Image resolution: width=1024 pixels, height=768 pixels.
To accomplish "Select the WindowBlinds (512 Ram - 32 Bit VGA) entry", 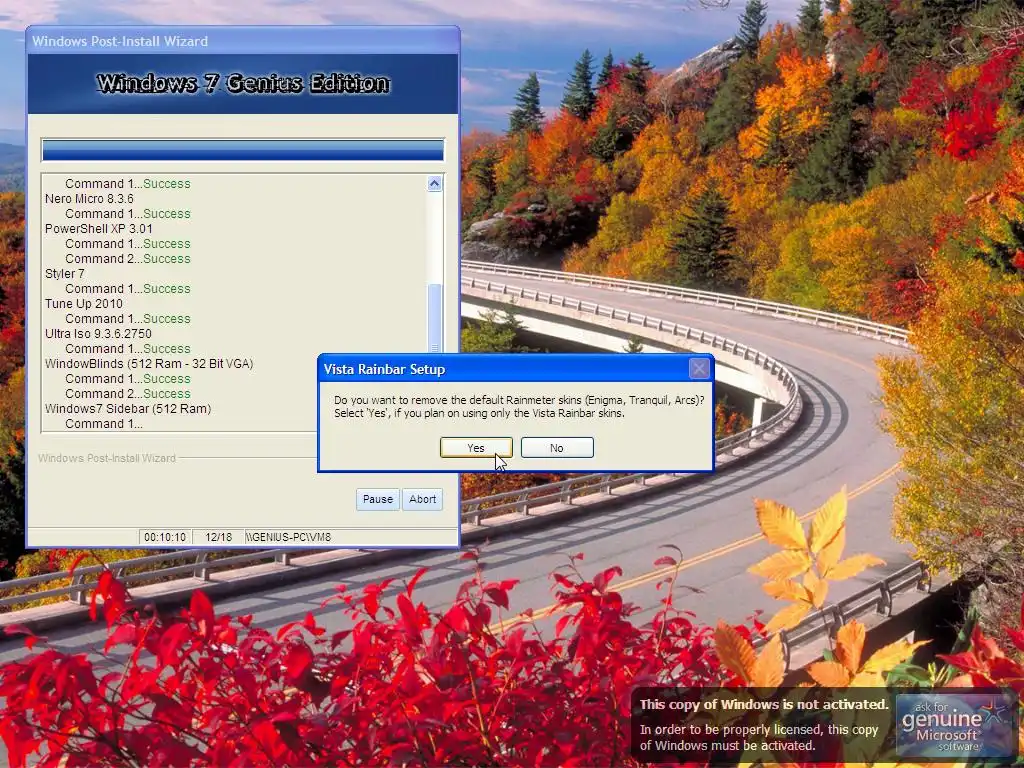I will pos(149,364).
